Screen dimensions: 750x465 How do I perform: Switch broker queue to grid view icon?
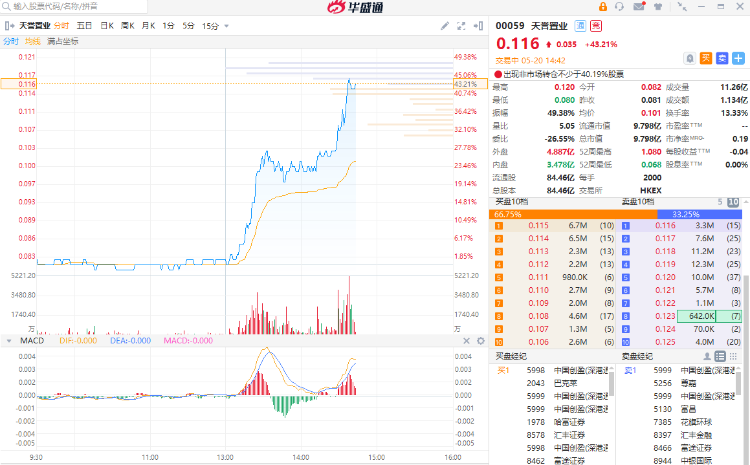[733, 356]
